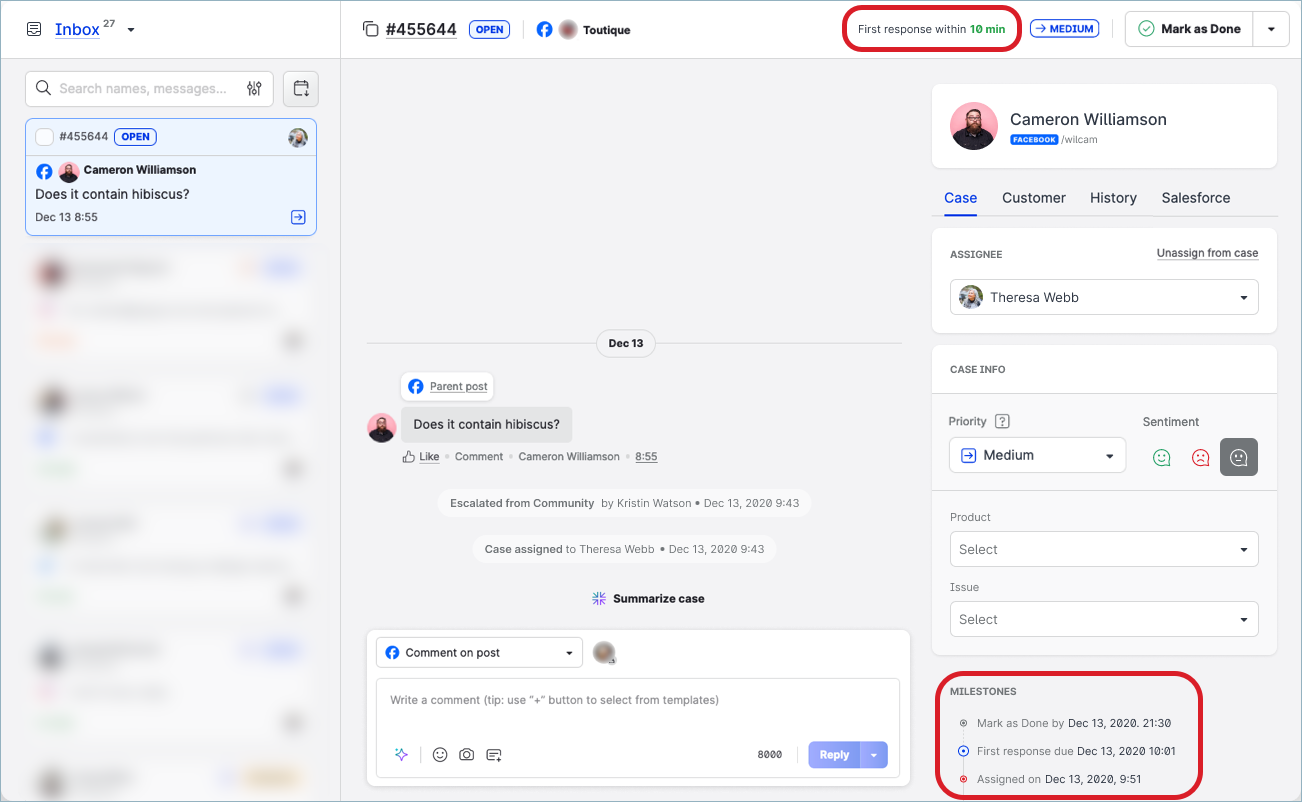Set sentiment to positive green smiley

[1162, 457]
